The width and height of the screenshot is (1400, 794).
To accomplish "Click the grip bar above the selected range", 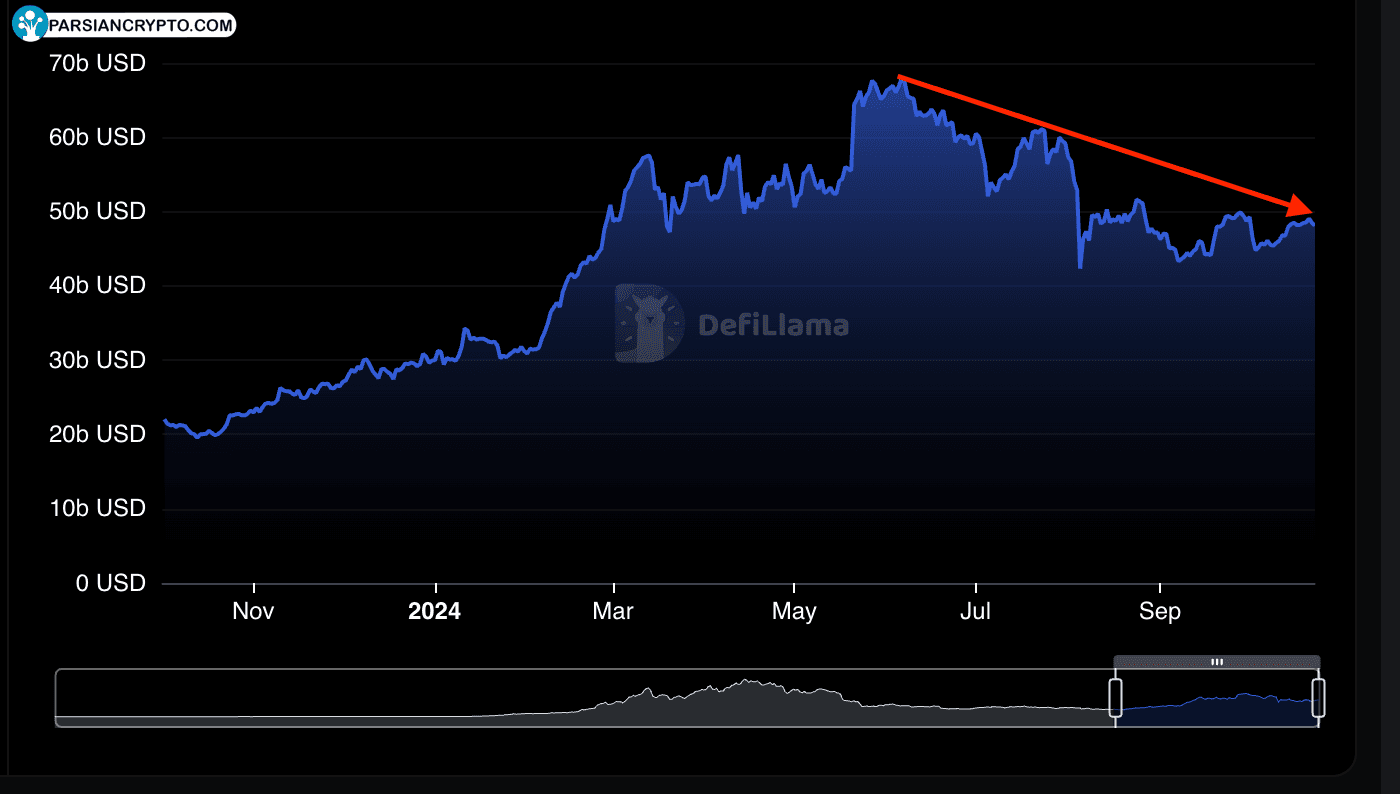I will [1217, 662].
